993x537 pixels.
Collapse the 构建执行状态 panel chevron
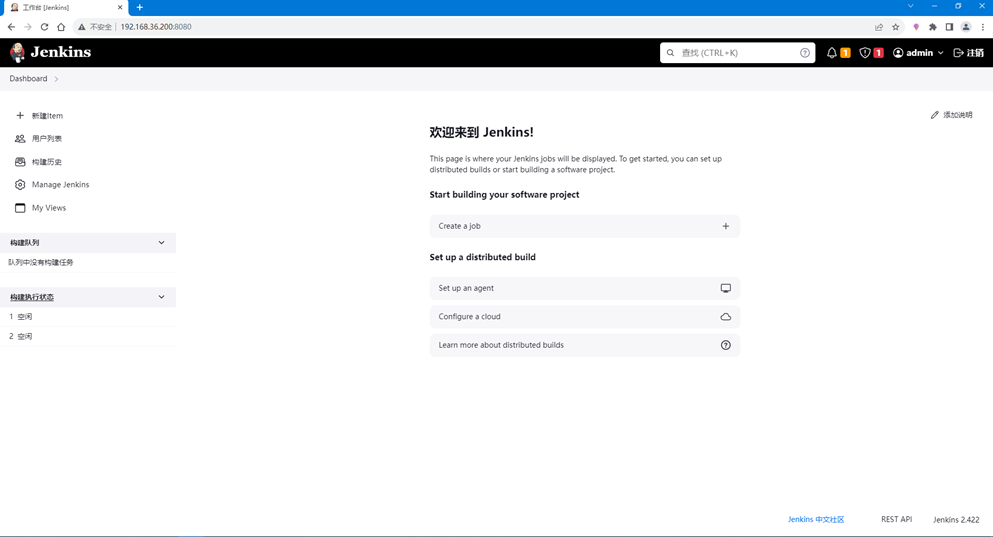click(x=161, y=297)
